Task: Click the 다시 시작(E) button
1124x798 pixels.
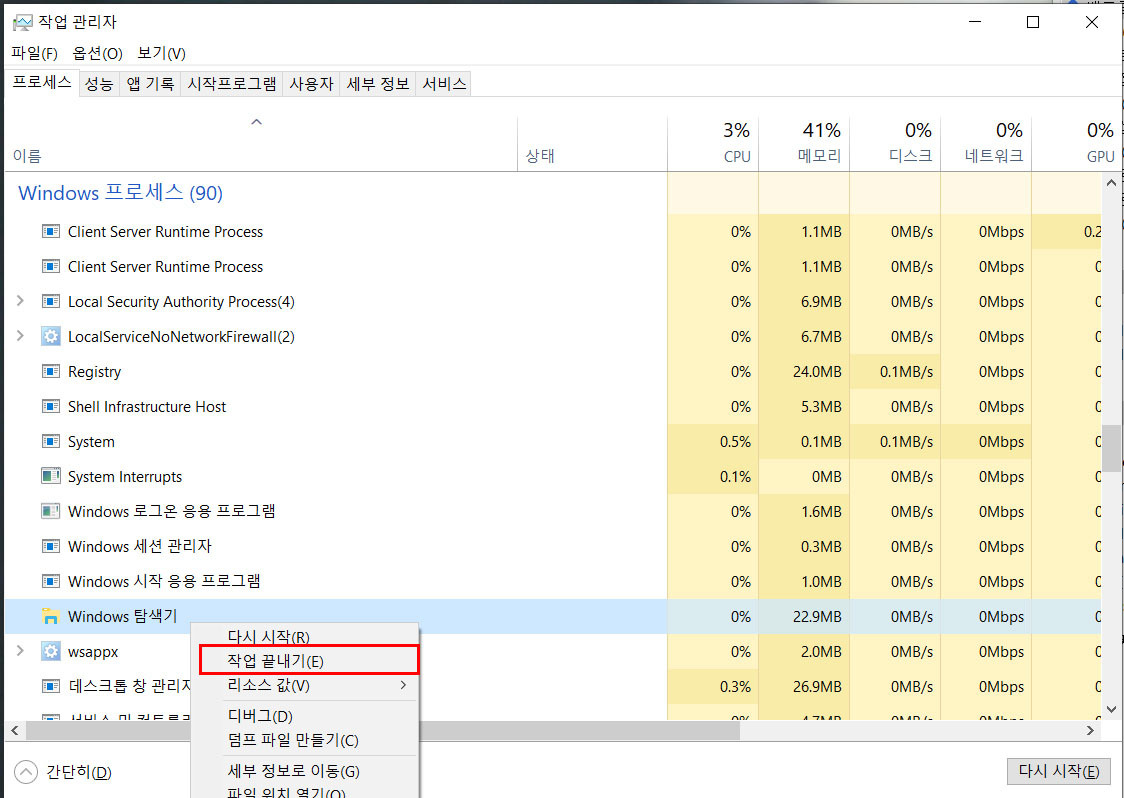Action: click(x=1059, y=771)
